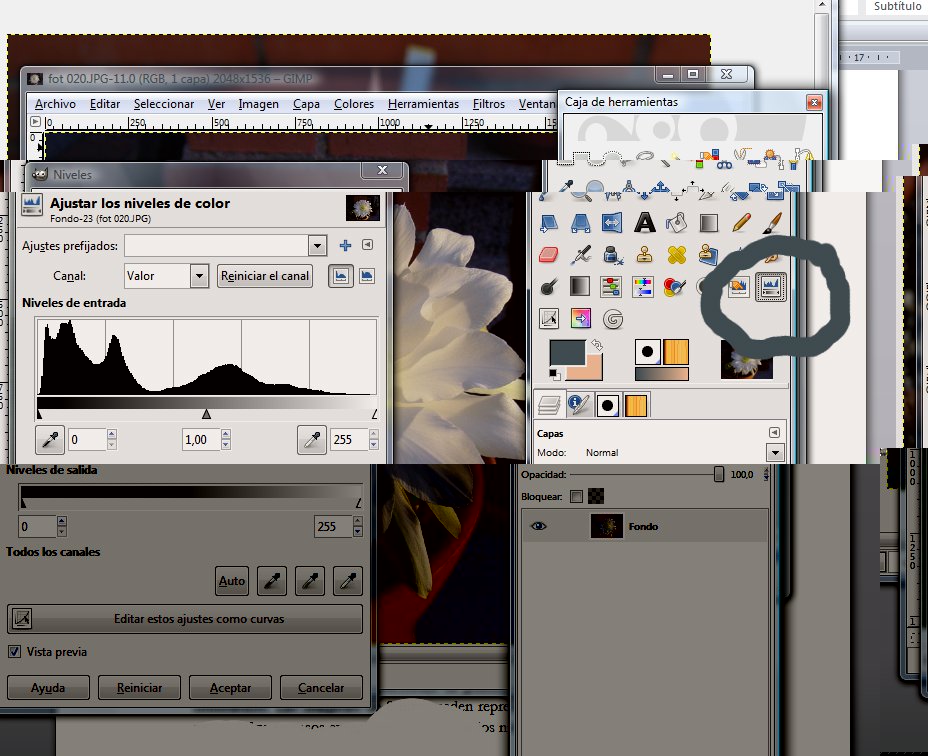Select the Pencil tool
This screenshot has width=928, height=756.
[x=740, y=223]
